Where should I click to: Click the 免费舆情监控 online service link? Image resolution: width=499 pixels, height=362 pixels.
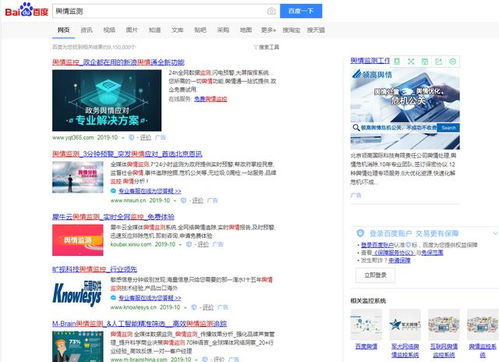pyautogui.click(x=211, y=99)
